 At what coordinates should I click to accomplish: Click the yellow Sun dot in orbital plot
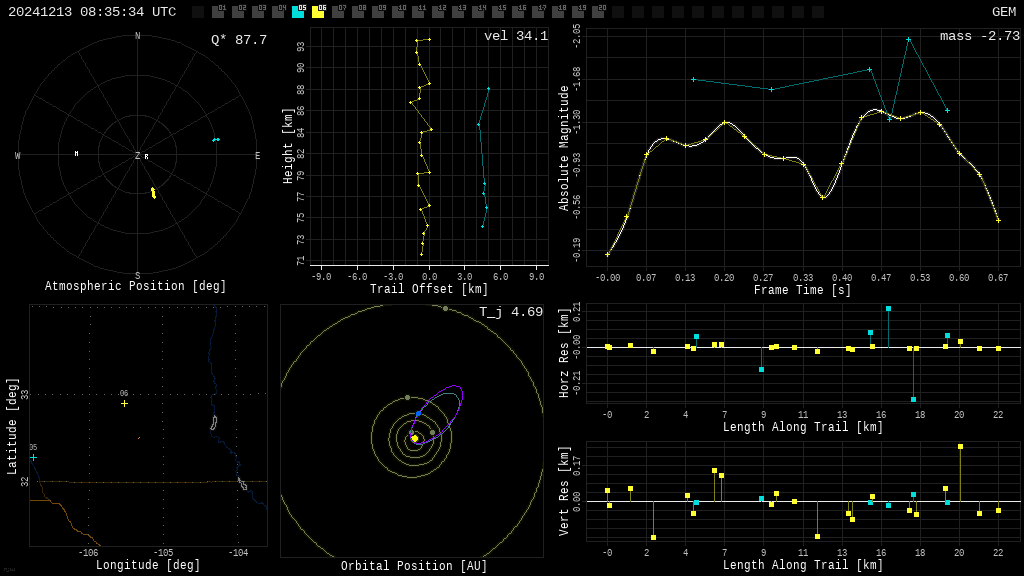click(x=414, y=438)
